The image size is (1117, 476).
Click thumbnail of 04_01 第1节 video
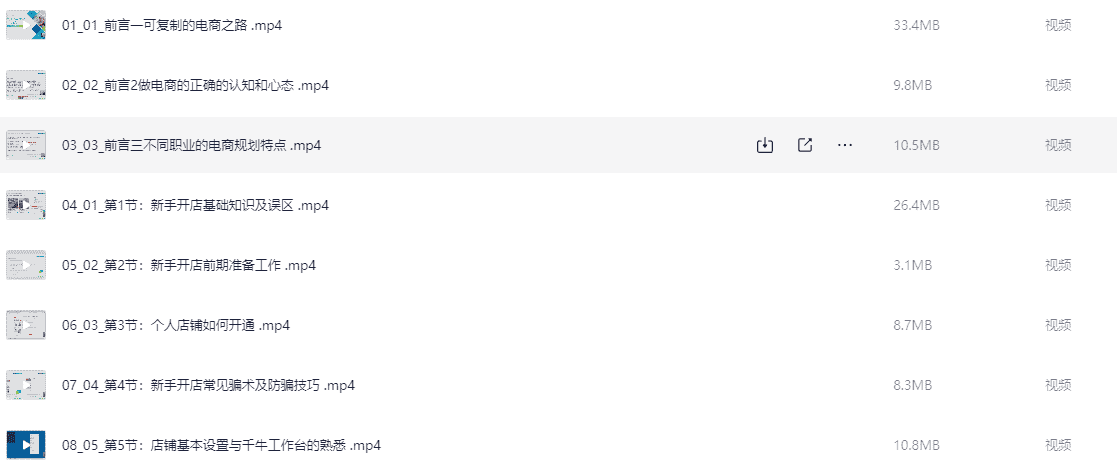26,205
